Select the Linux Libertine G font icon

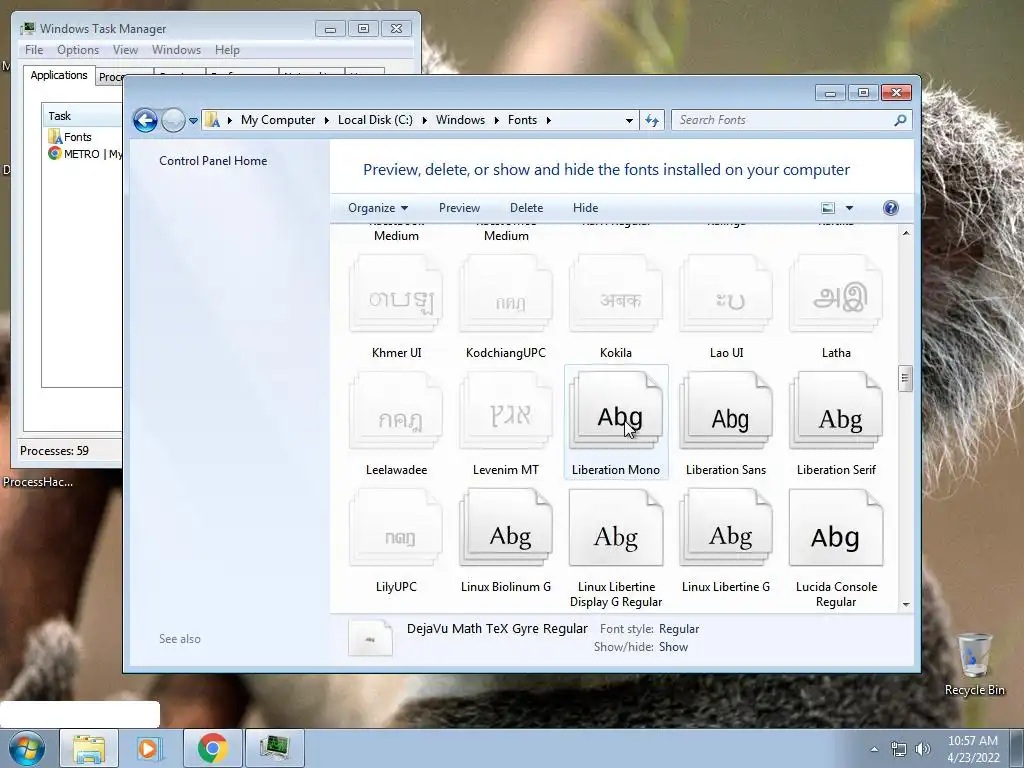pyautogui.click(x=726, y=528)
